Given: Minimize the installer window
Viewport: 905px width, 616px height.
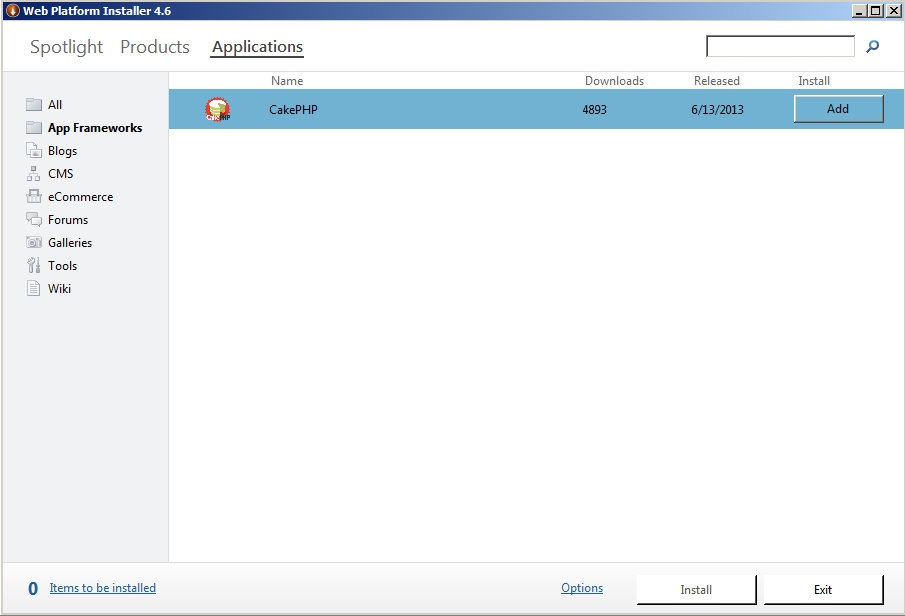Looking at the screenshot, I should click(x=859, y=10).
